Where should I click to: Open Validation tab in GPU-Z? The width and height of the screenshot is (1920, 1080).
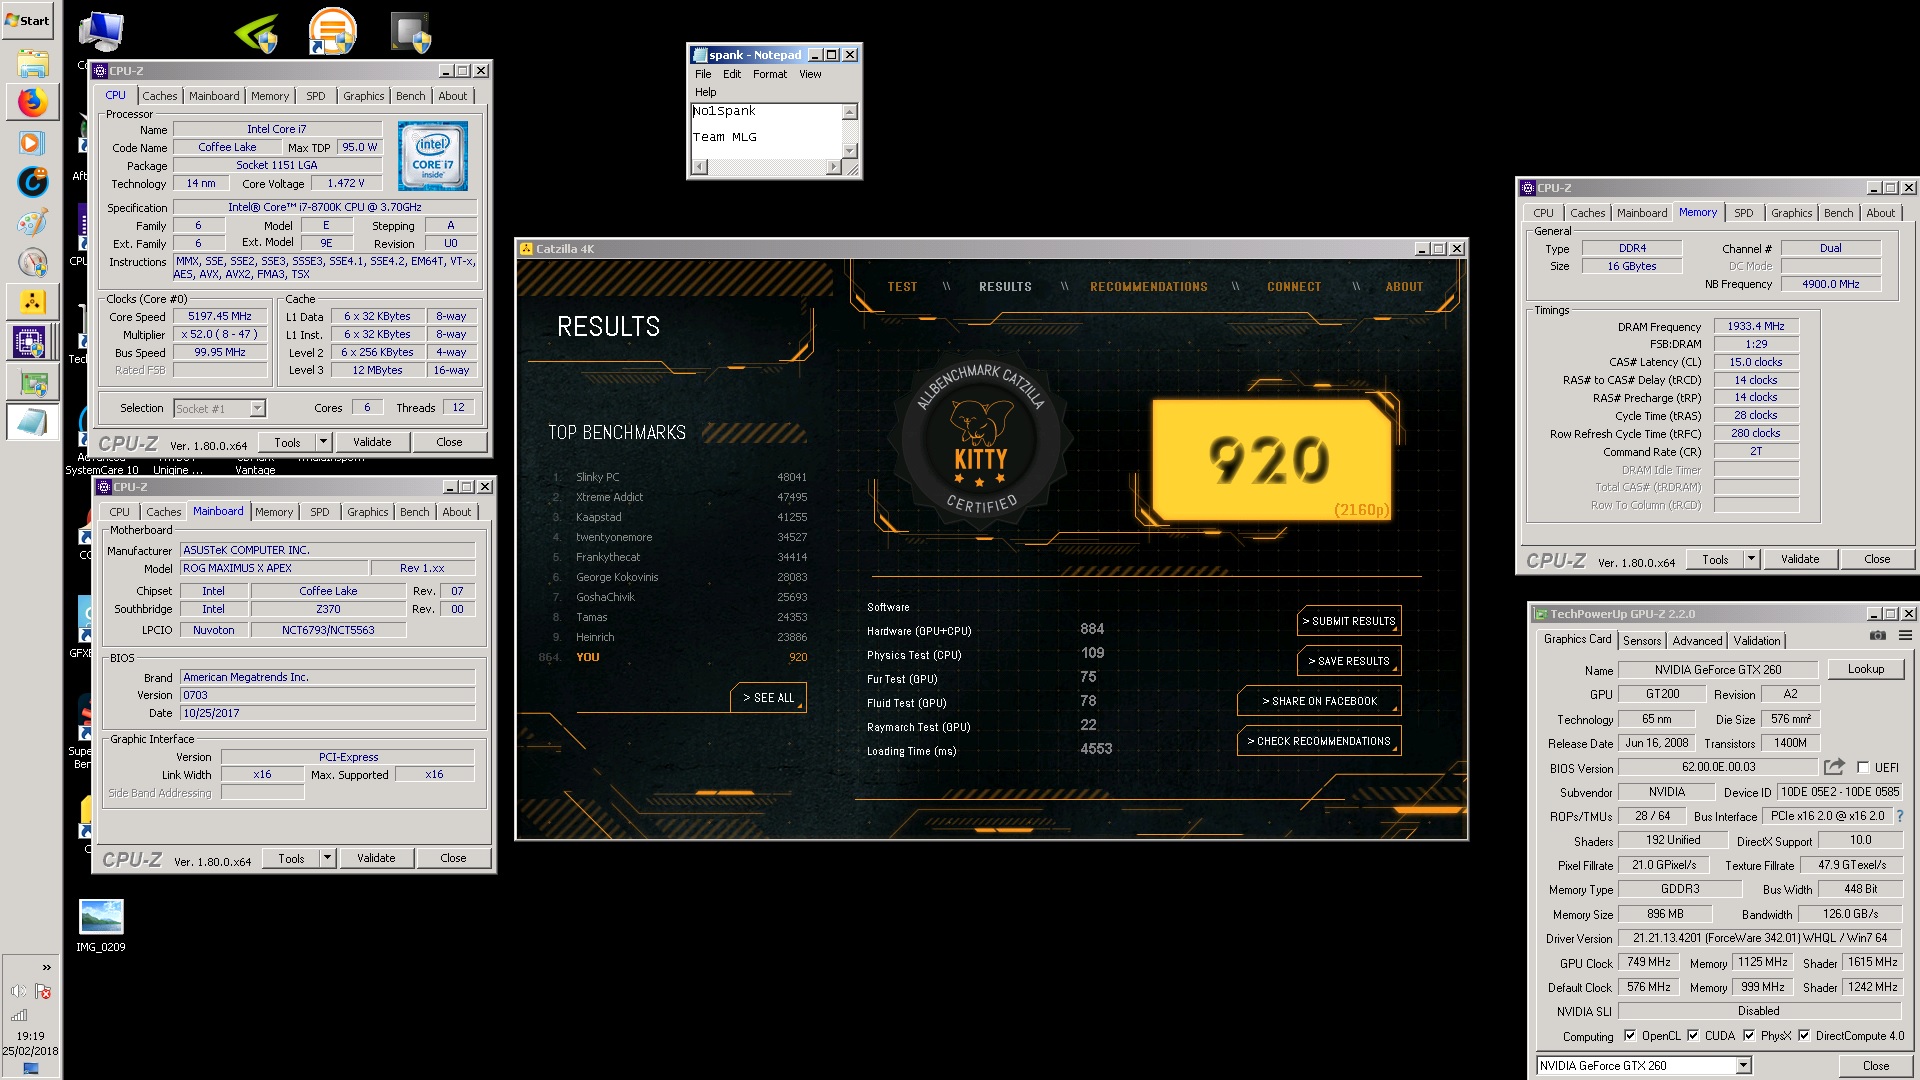tap(1757, 641)
